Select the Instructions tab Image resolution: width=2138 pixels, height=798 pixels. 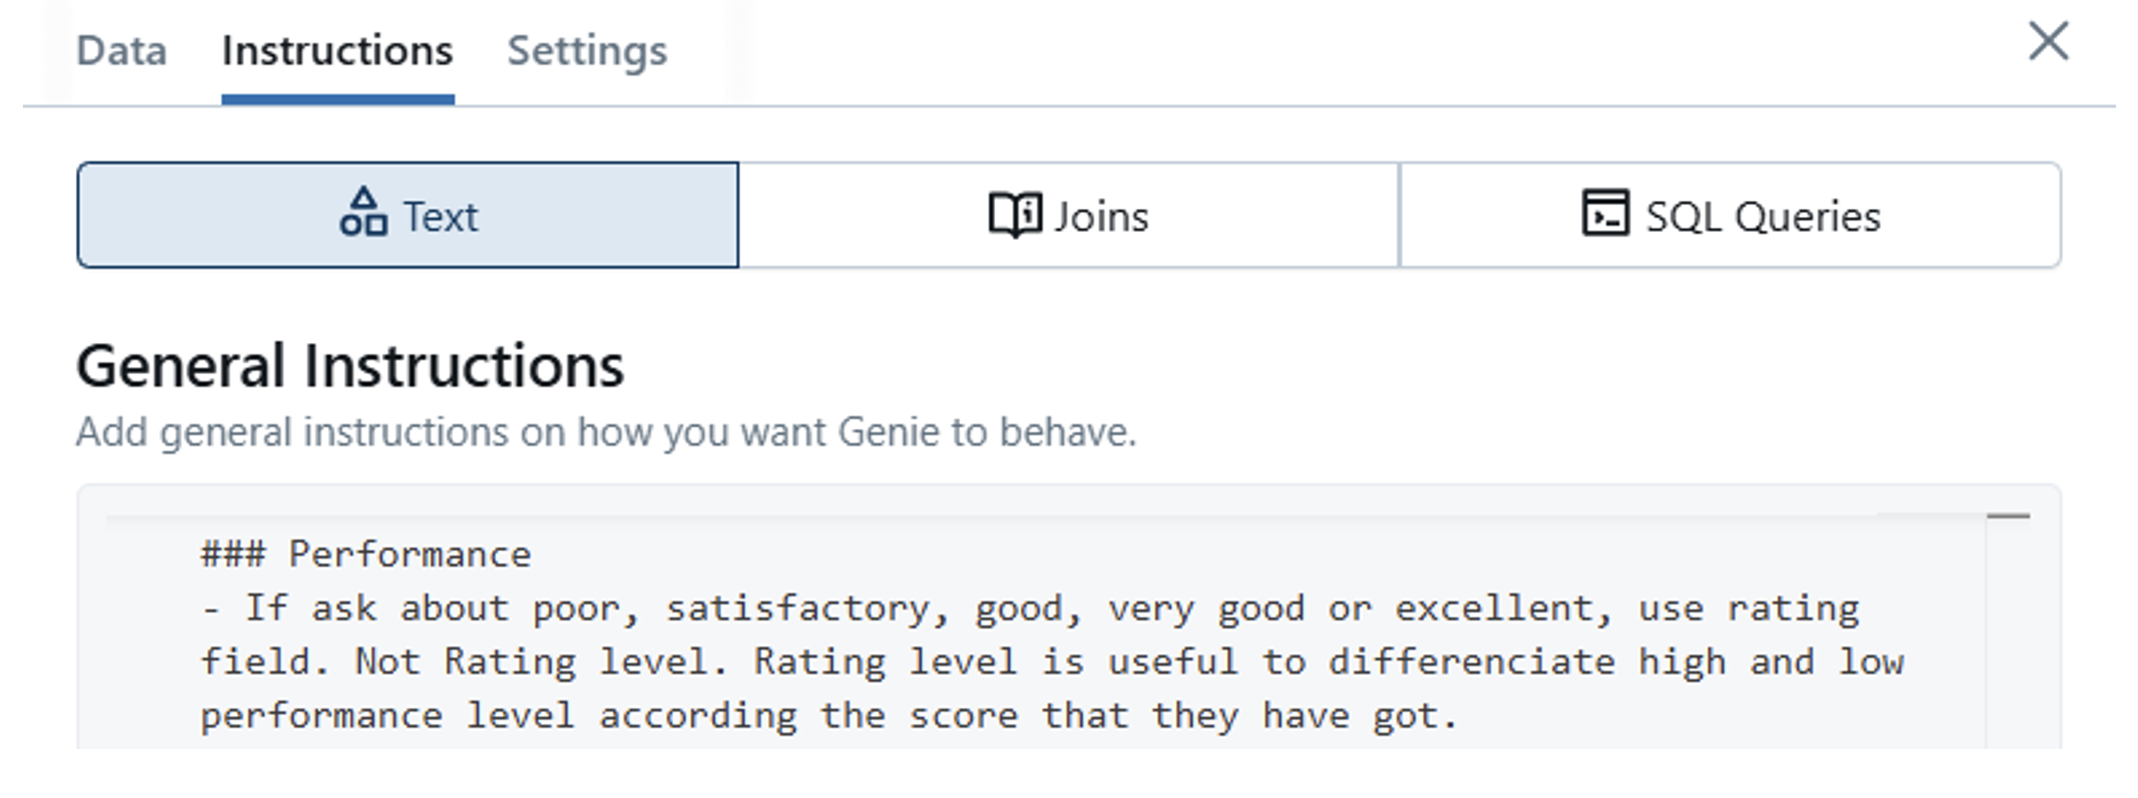(337, 51)
